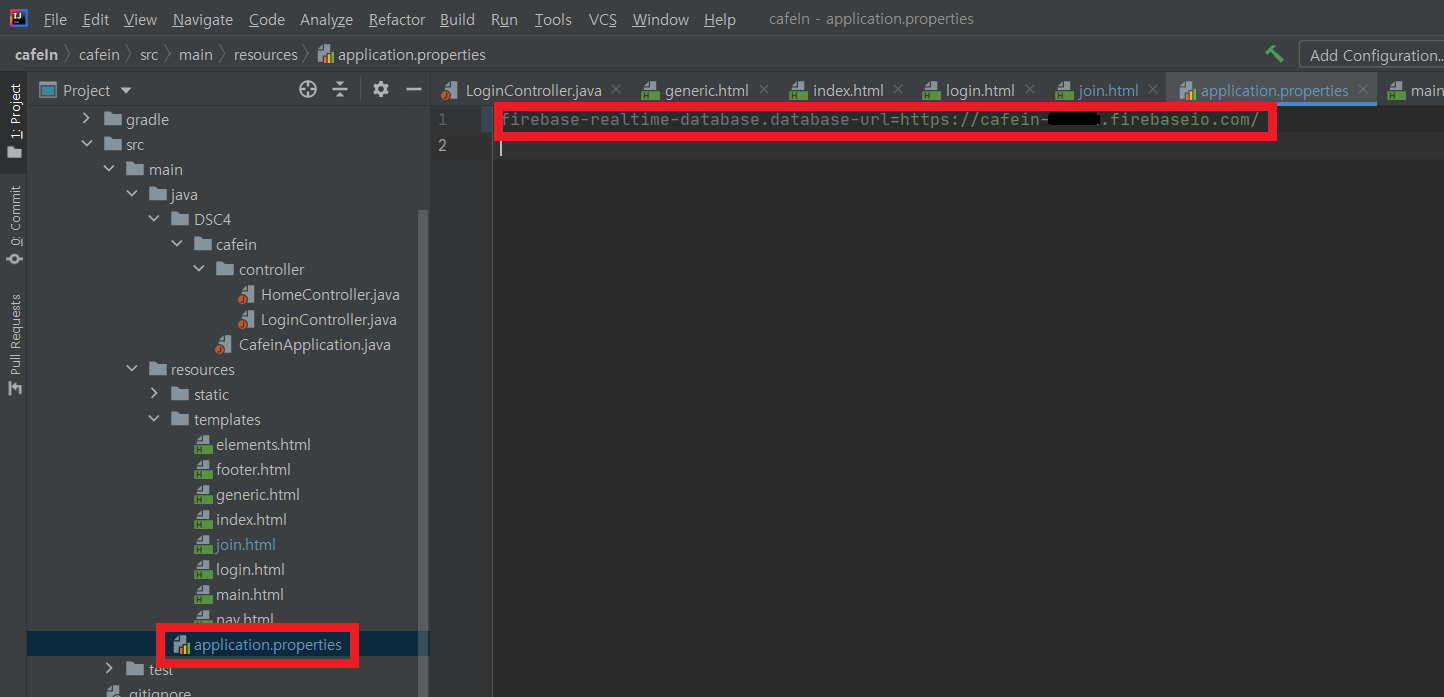This screenshot has width=1444, height=697.
Task: Expand the test folder
Action: pos(109,668)
